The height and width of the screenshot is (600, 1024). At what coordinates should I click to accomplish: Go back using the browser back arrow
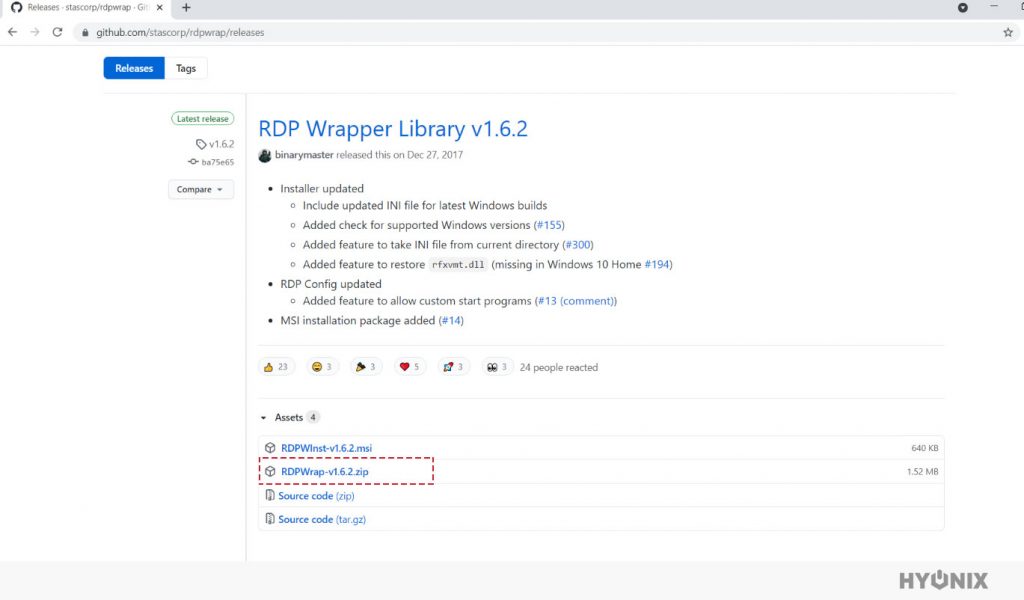click(12, 32)
